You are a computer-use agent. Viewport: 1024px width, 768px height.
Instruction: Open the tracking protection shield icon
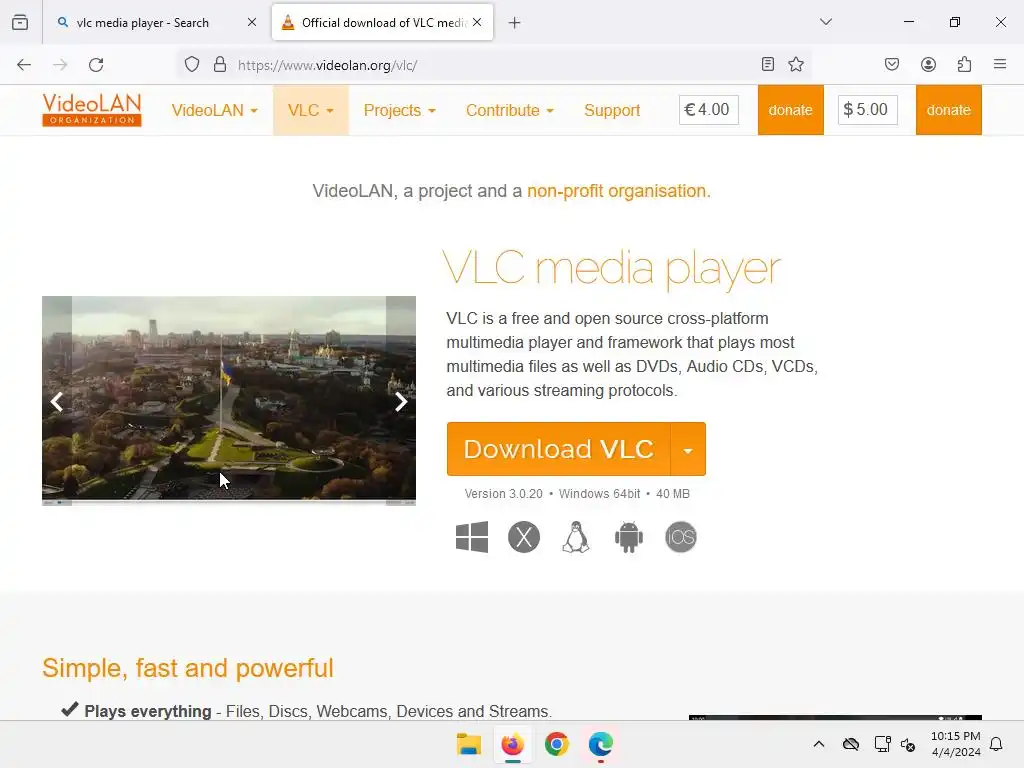[191, 65]
